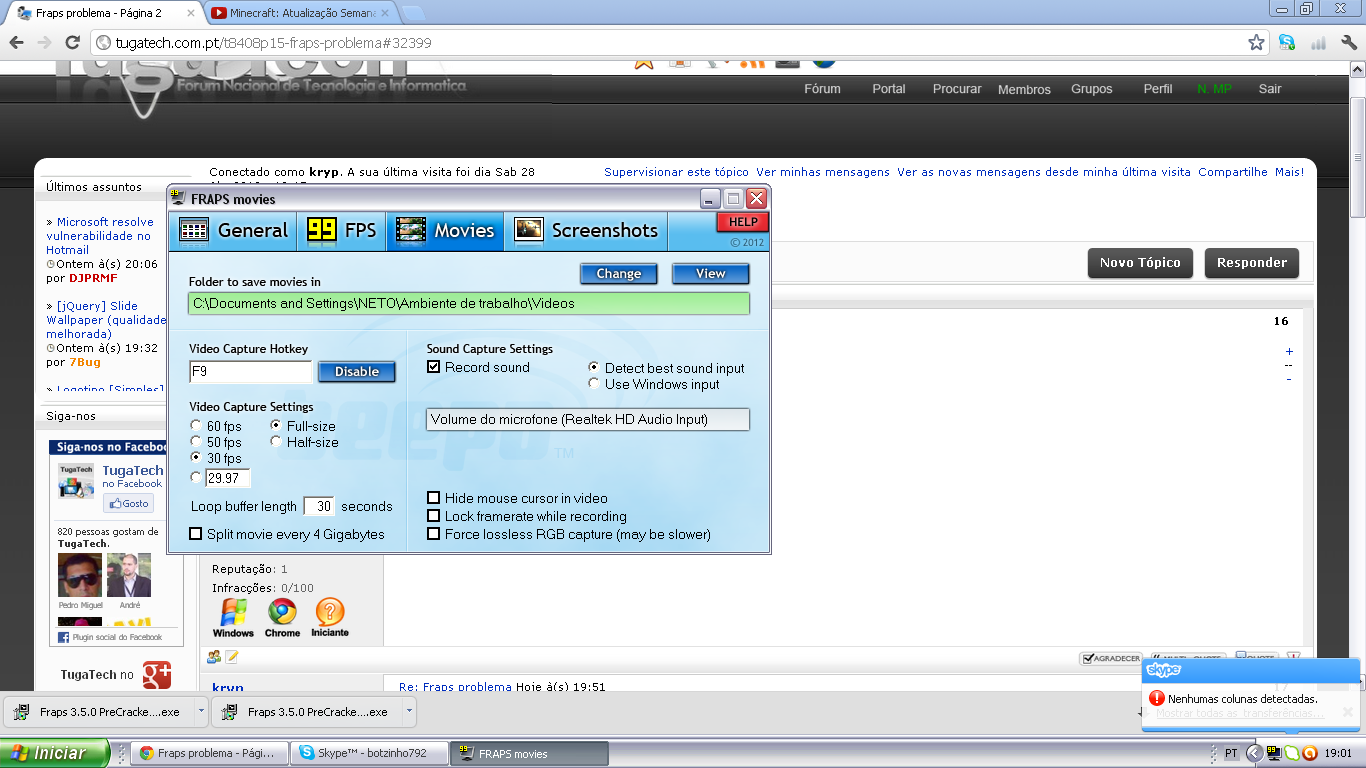Viewport: 1366px width, 768px height.
Task: Click the Novo Tópico button
Action: pyautogui.click(x=1140, y=263)
